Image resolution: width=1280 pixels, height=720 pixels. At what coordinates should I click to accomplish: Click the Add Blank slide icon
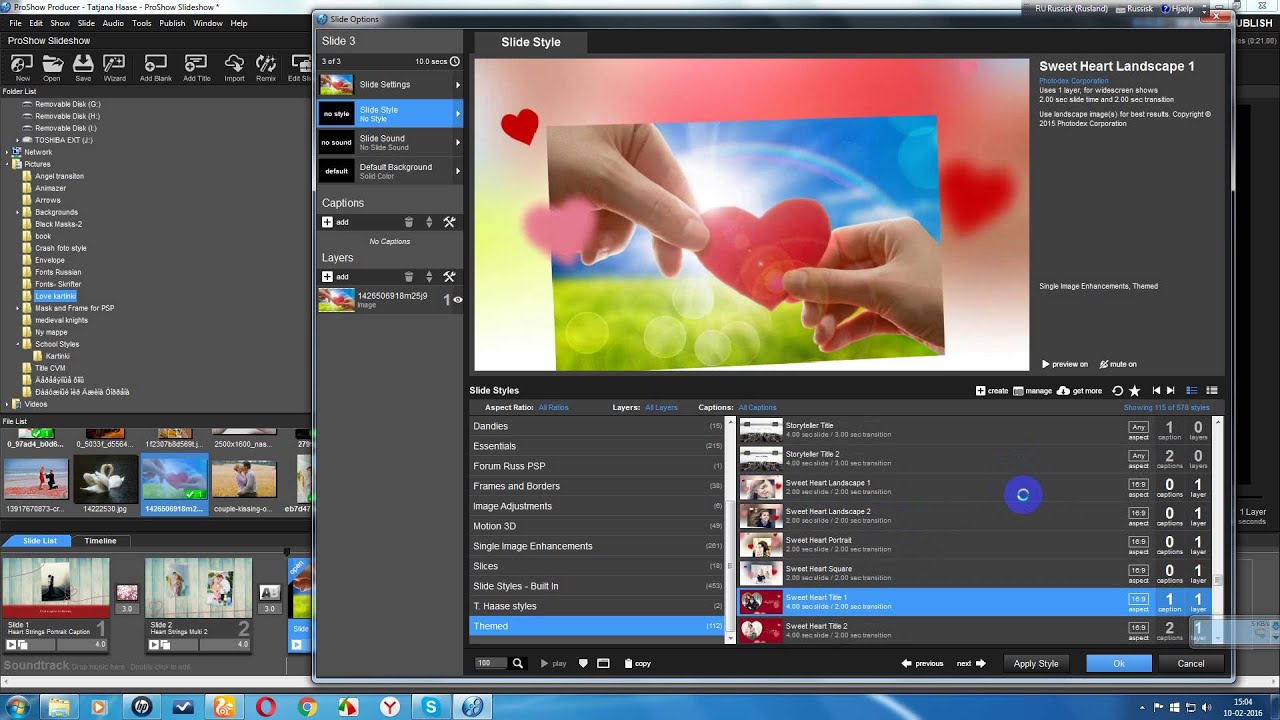(155, 68)
